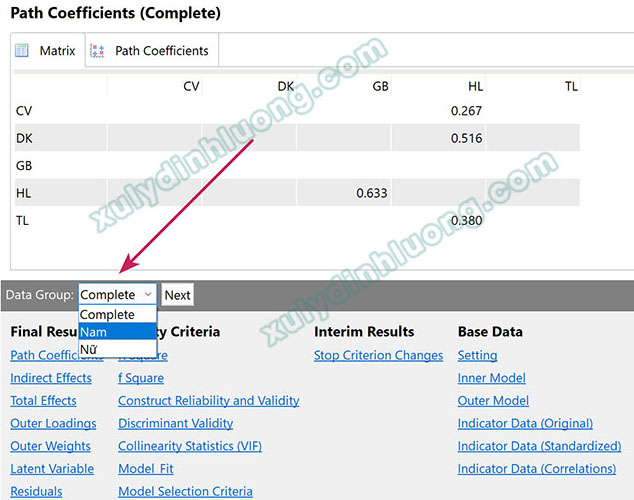Switch to the Matrix tab
Screen dimensions: 634x500
pos(56,51)
